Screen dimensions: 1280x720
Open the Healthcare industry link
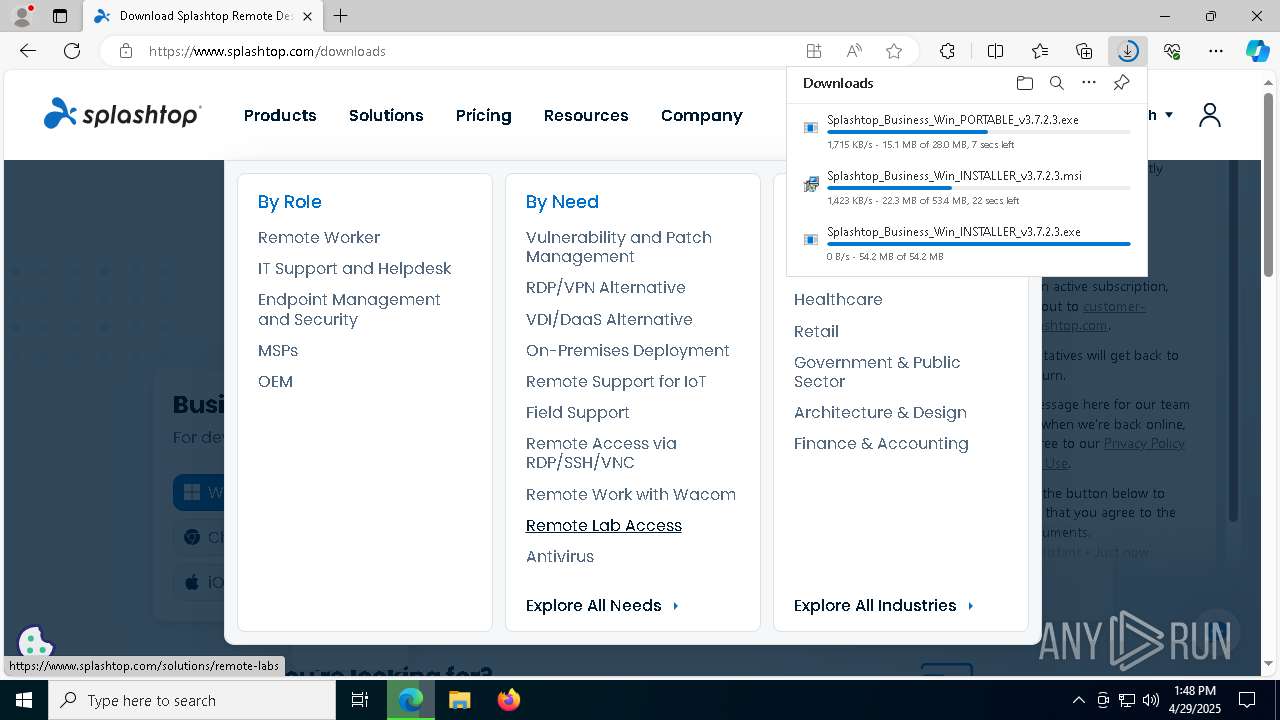click(x=838, y=300)
